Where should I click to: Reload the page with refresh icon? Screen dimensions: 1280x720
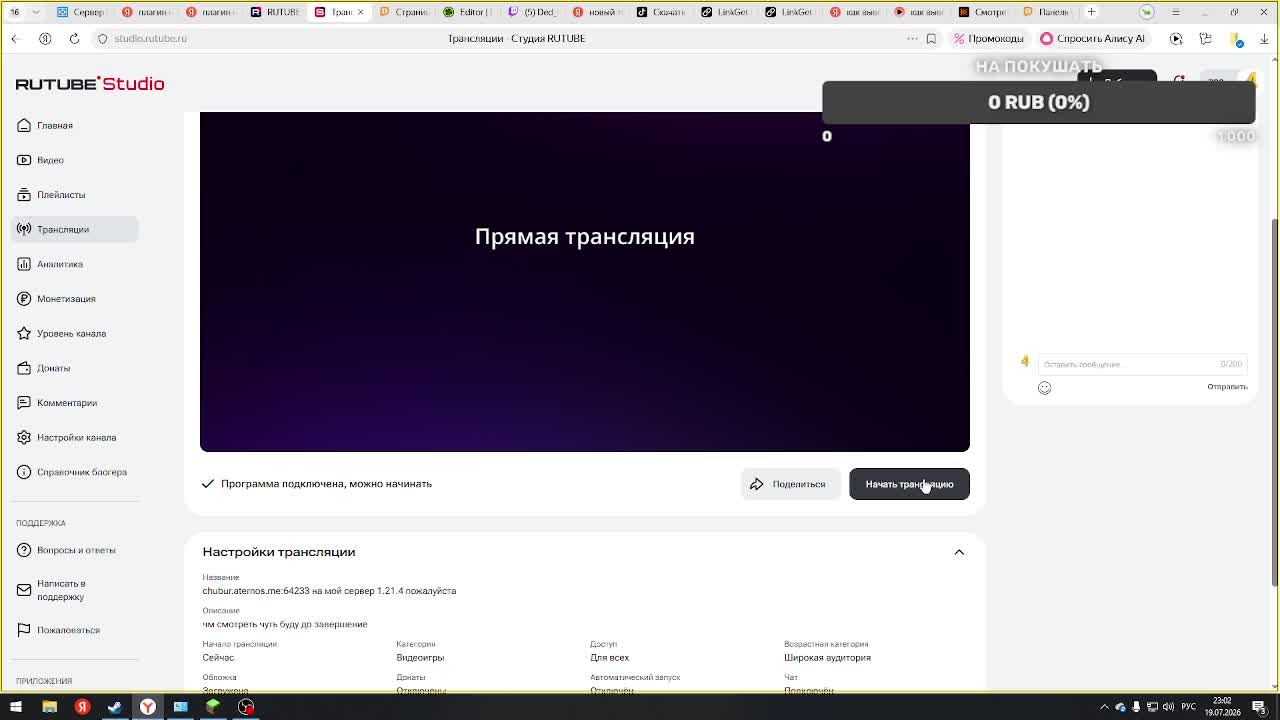pos(74,38)
